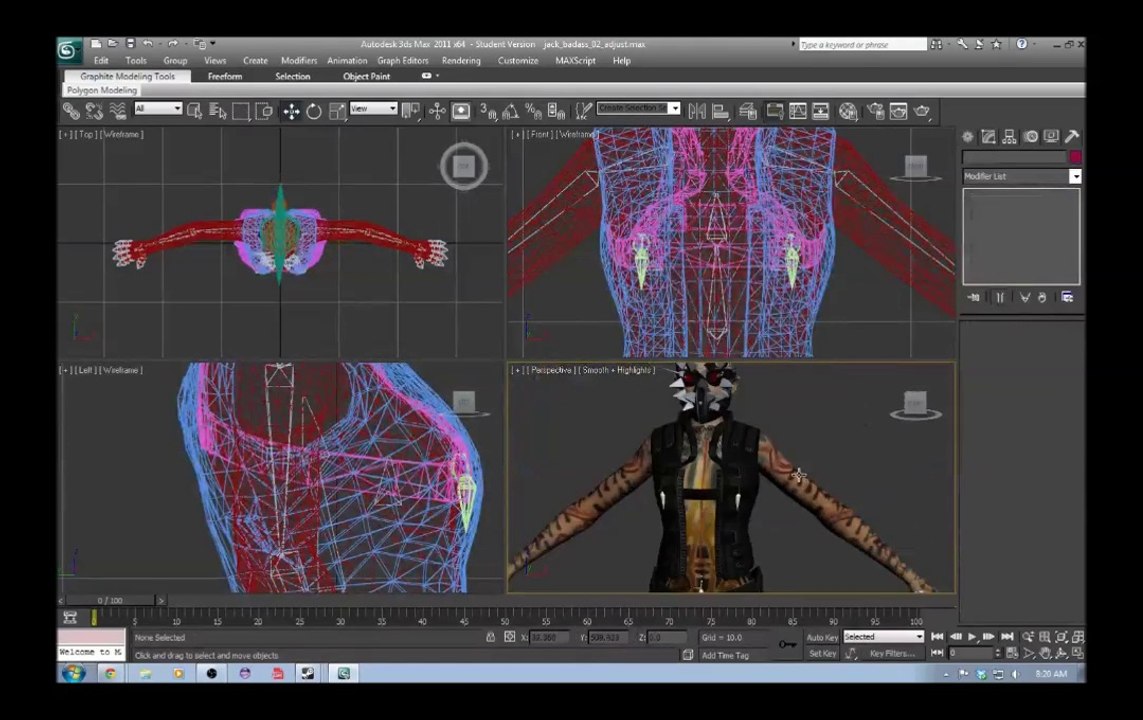
Task: Open the Schematic View icon
Action: click(x=821, y=111)
